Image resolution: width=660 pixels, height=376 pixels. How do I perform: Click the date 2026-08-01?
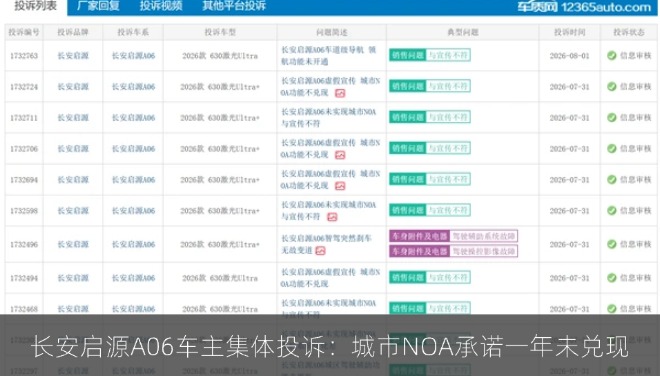click(570, 56)
